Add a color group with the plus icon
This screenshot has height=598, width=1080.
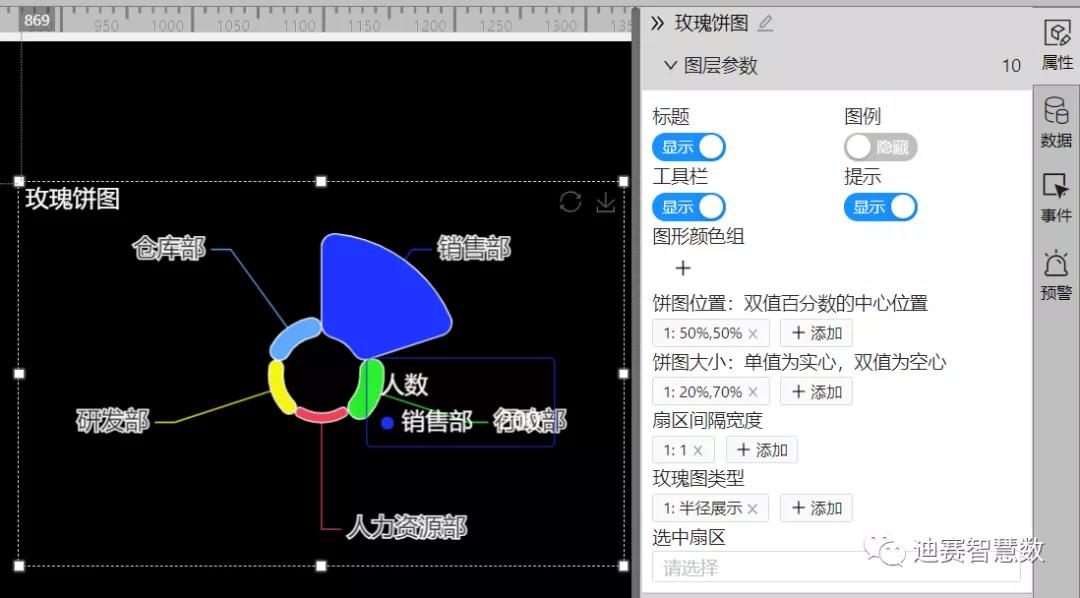683,268
